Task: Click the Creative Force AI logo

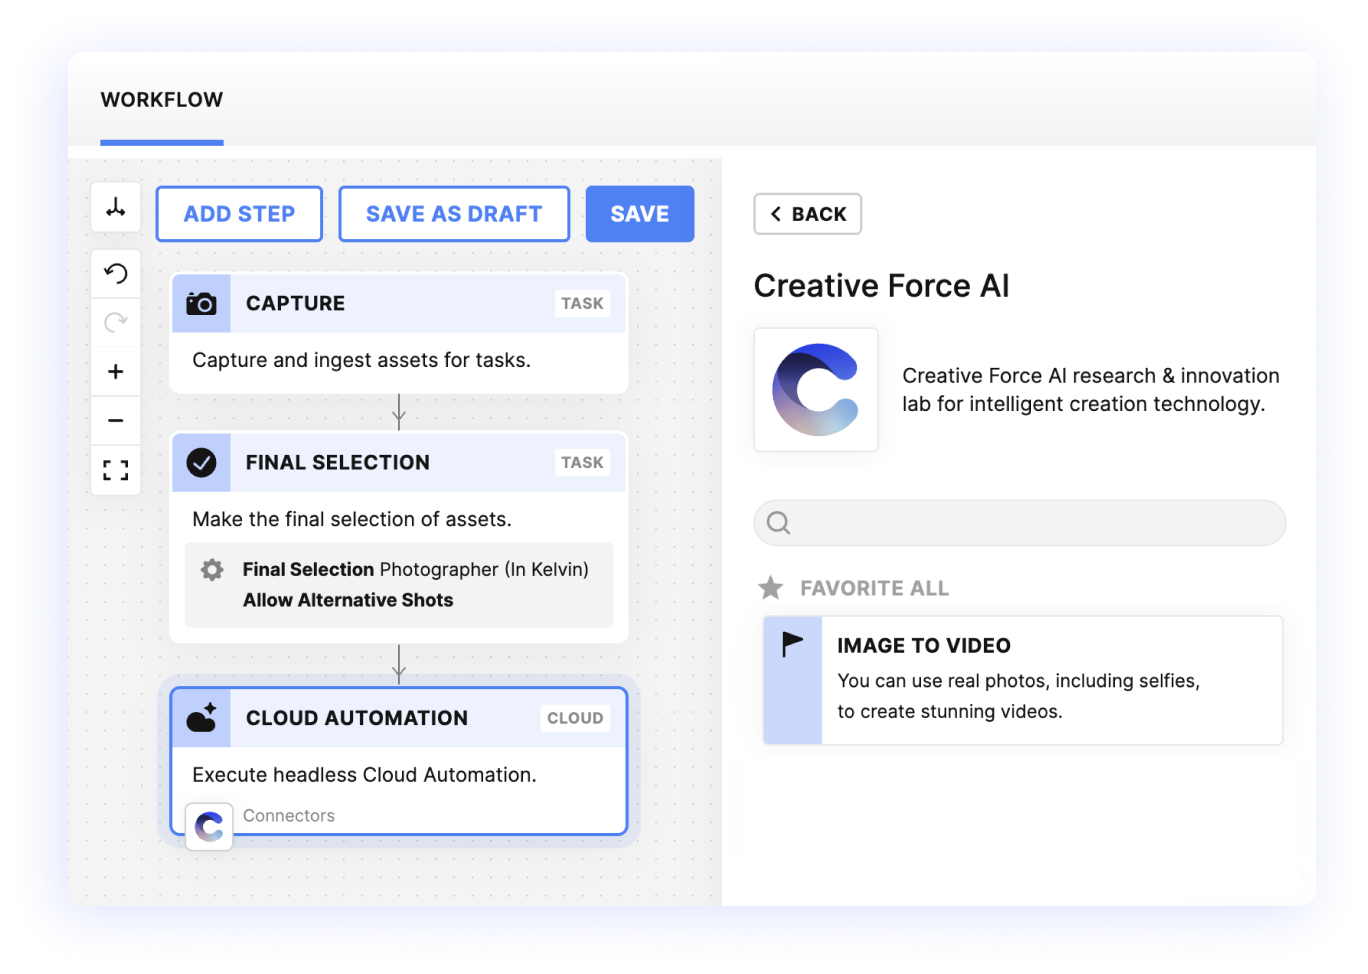Action: (x=815, y=390)
